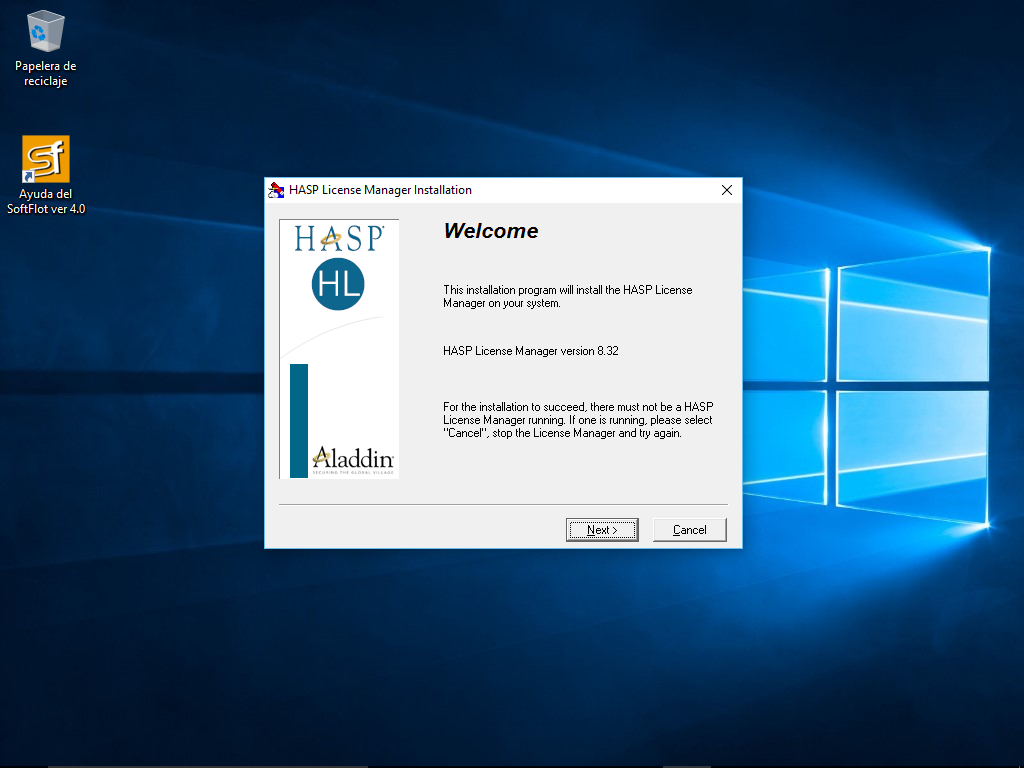The height and width of the screenshot is (768, 1024).
Task: Select the Papelera de reciclaje desktop icon
Action: pos(46,32)
